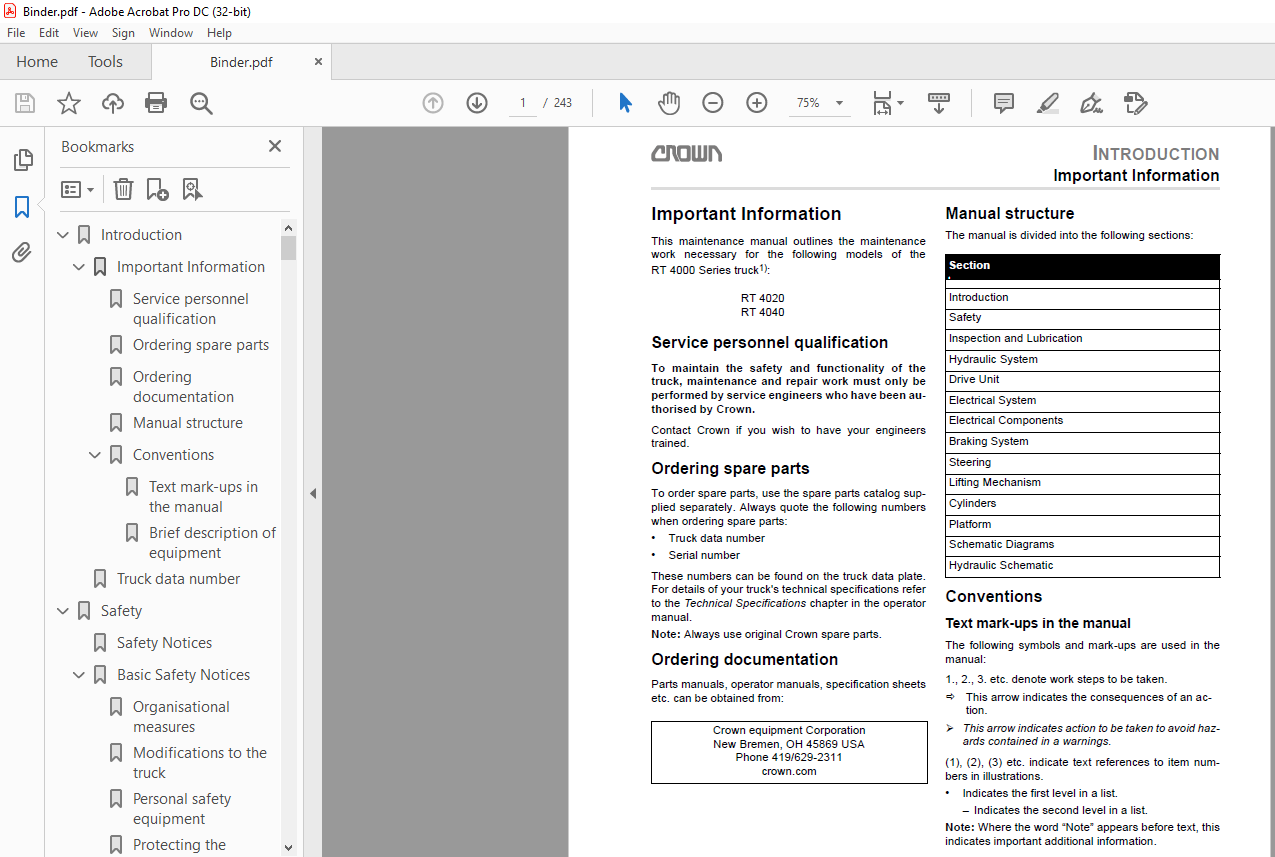The width and height of the screenshot is (1275, 857).
Task: Jump to Truck data number bookmark
Action: (x=178, y=579)
